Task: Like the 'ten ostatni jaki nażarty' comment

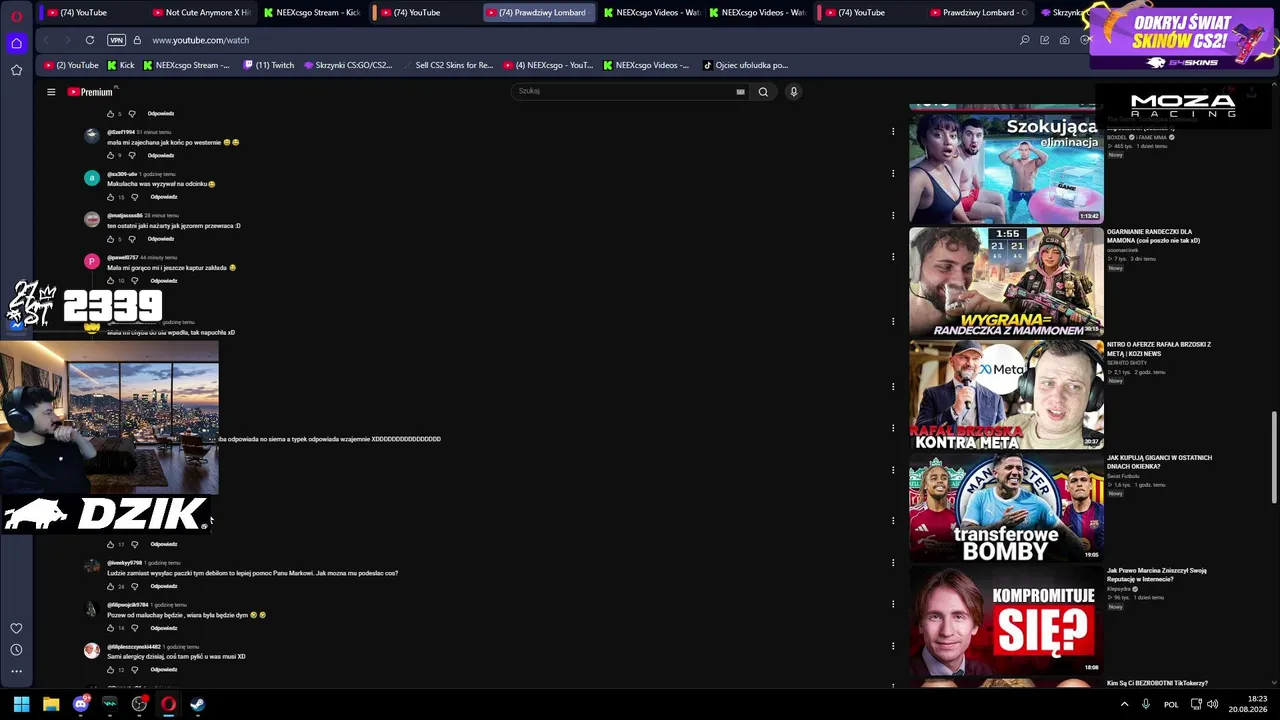Action: [111, 239]
